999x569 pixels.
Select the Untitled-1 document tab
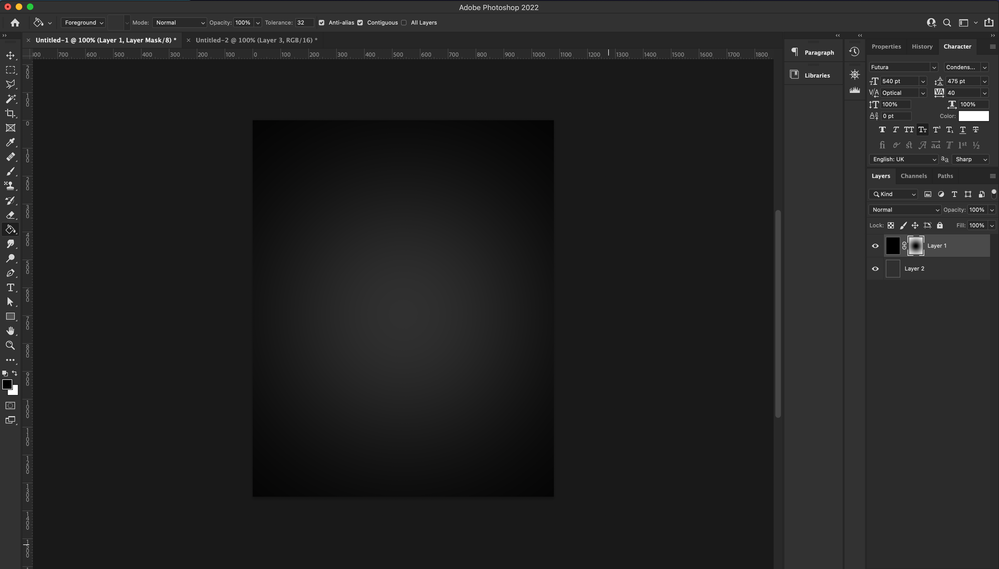[x=105, y=40]
